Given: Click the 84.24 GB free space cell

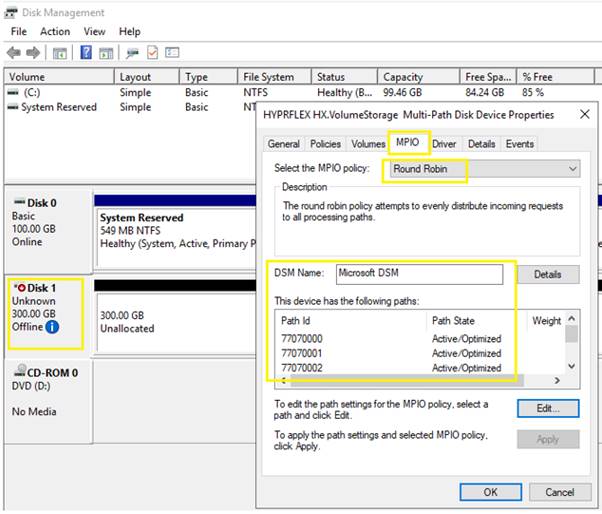Looking at the screenshot, I should pos(485,93).
